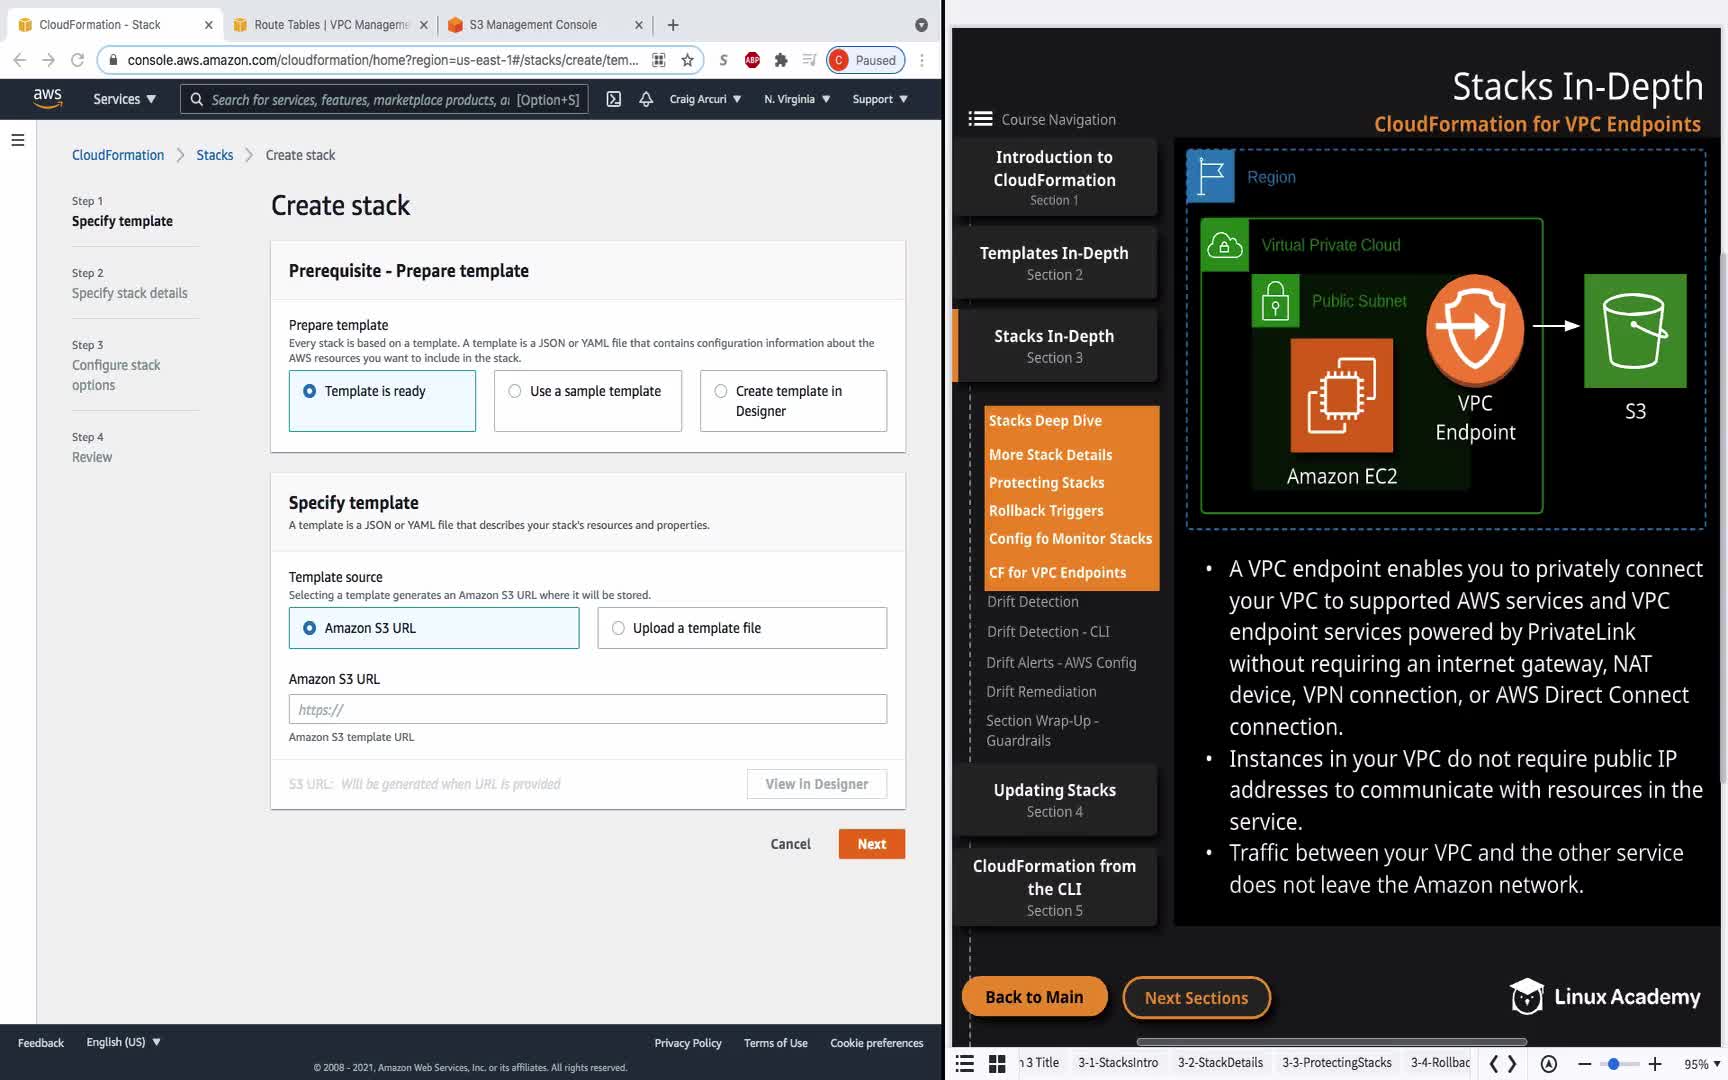Open the Support dropdown menu
The width and height of the screenshot is (1728, 1080).
pos(880,99)
